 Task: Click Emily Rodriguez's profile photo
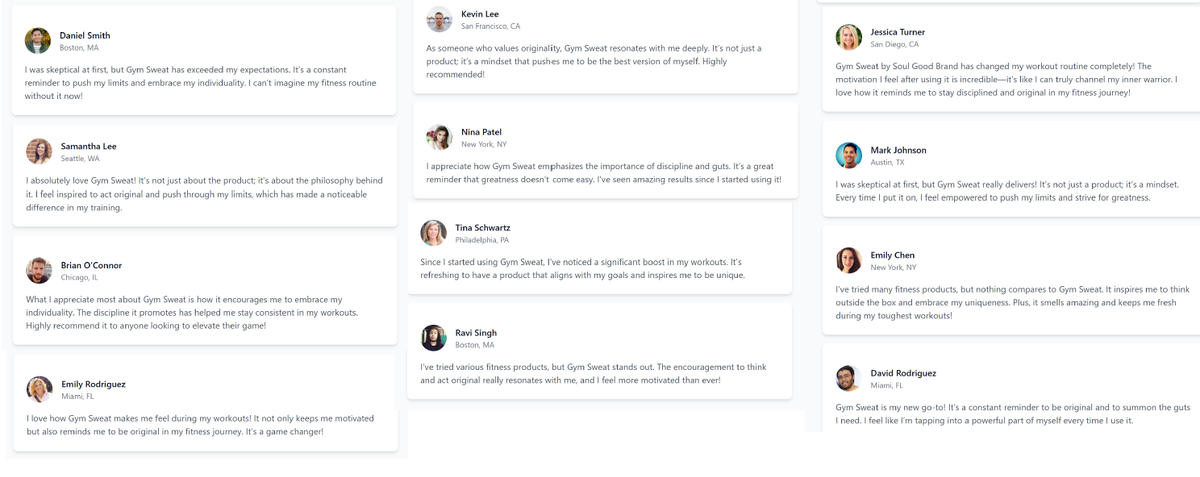click(39, 389)
